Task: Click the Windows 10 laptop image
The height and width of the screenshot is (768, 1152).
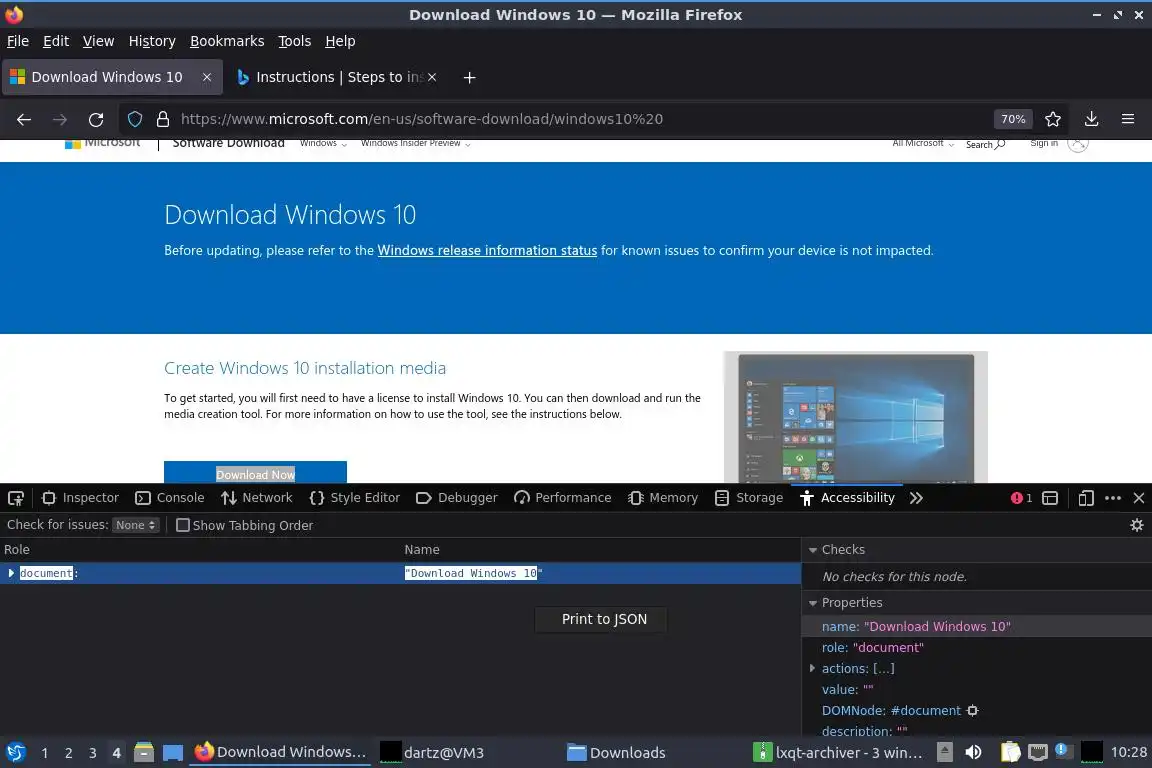Action: pos(856,417)
